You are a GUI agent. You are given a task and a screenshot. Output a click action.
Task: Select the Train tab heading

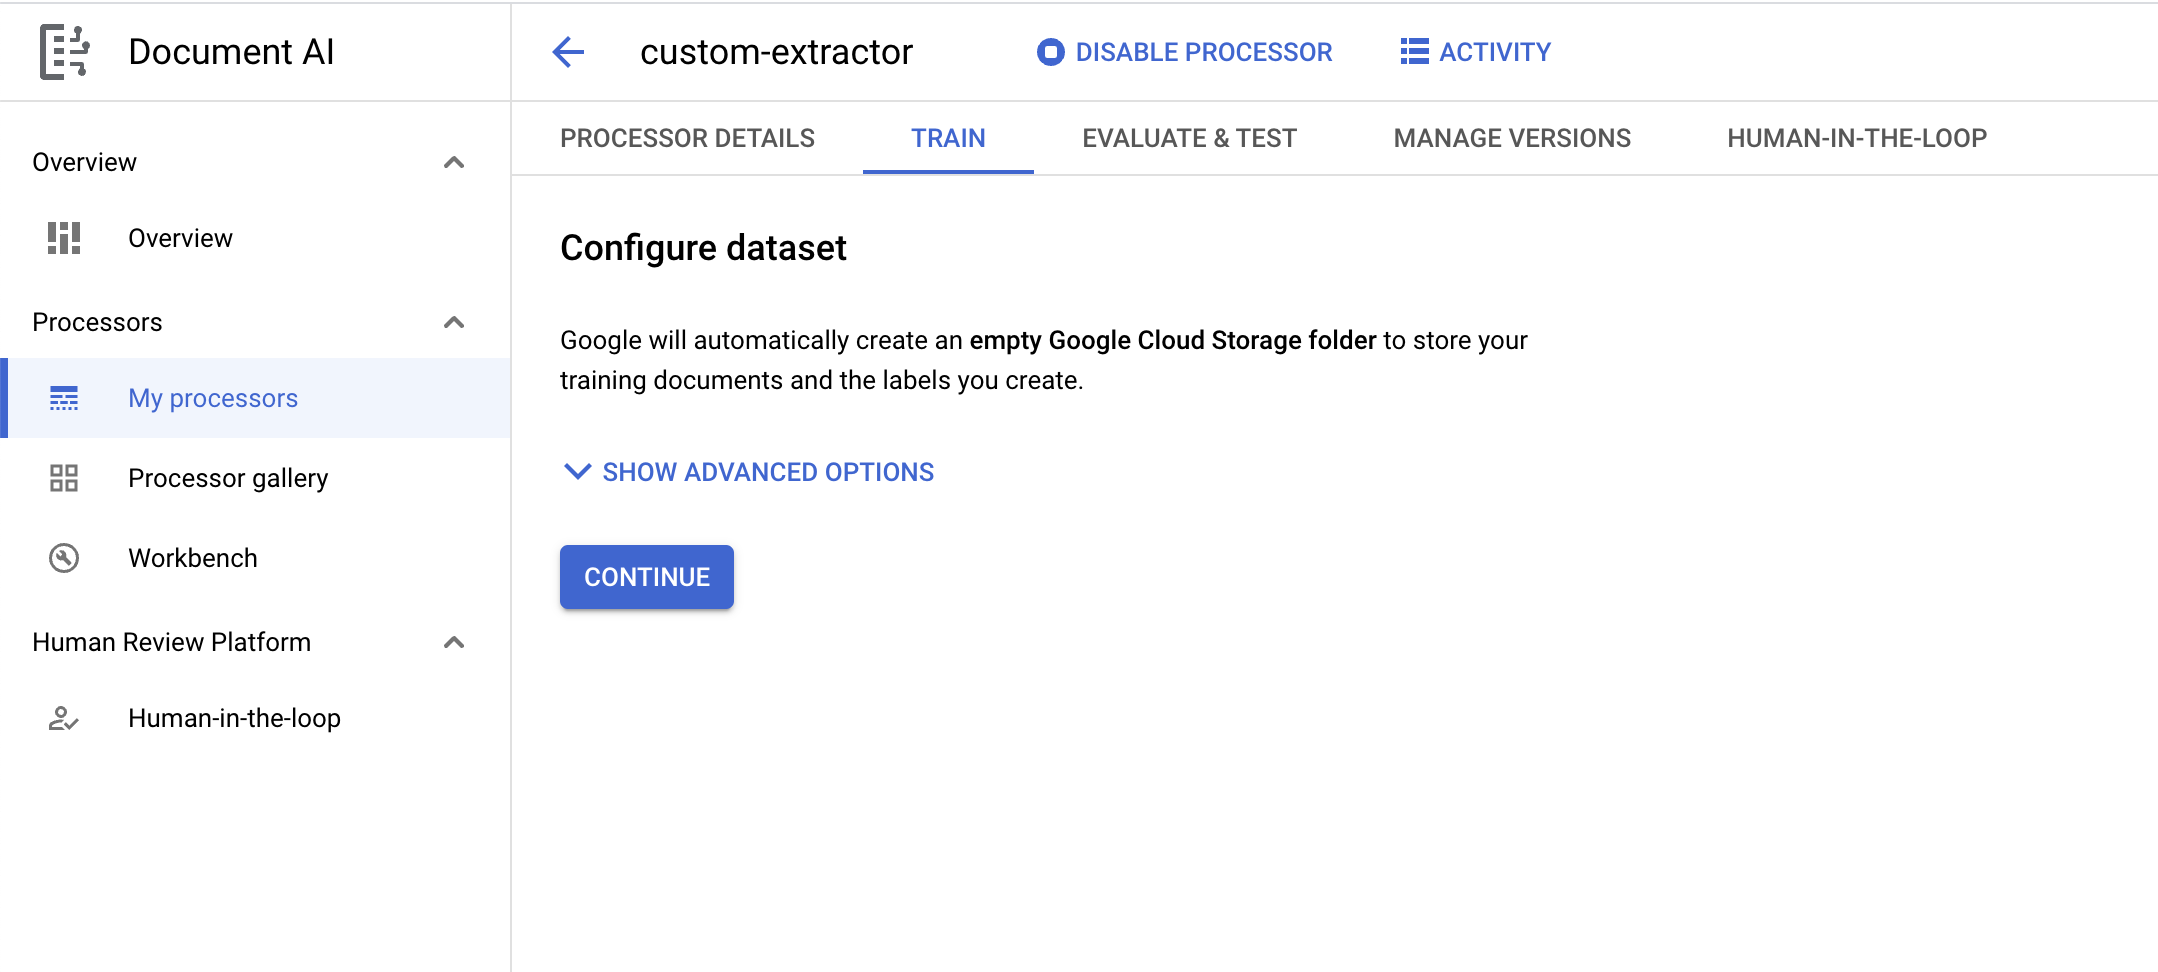[x=947, y=138]
